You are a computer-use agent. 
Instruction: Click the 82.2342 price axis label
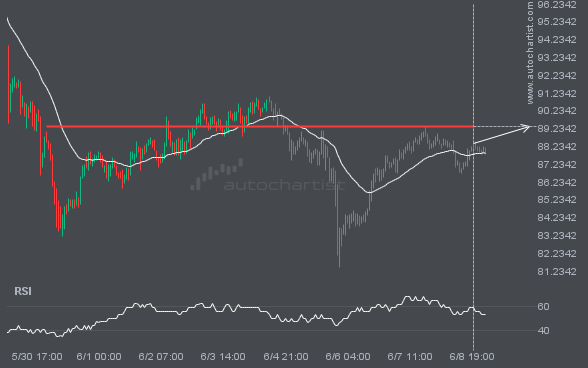[x=556, y=254]
